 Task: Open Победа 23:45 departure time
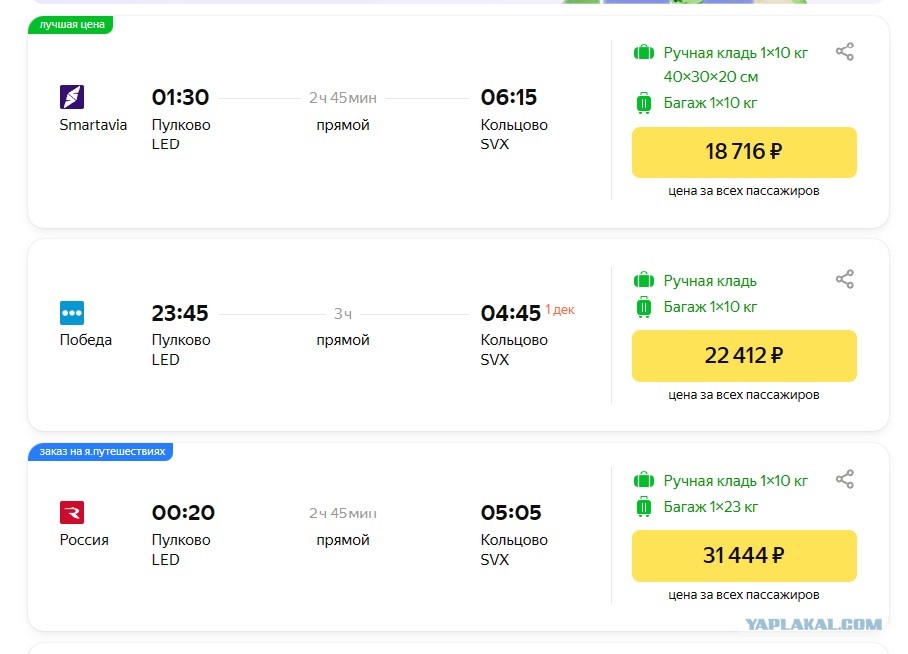click(x=180, y=313)
